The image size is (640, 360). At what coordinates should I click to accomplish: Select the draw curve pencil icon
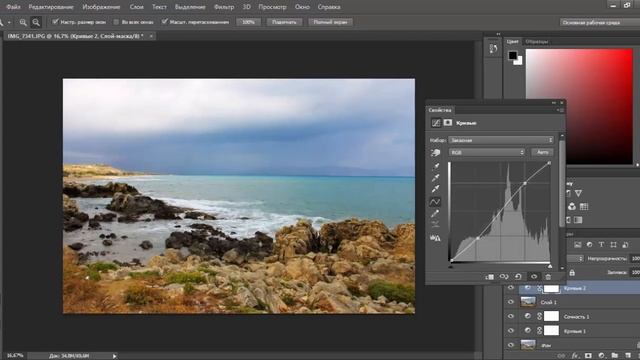coord(436,213)
